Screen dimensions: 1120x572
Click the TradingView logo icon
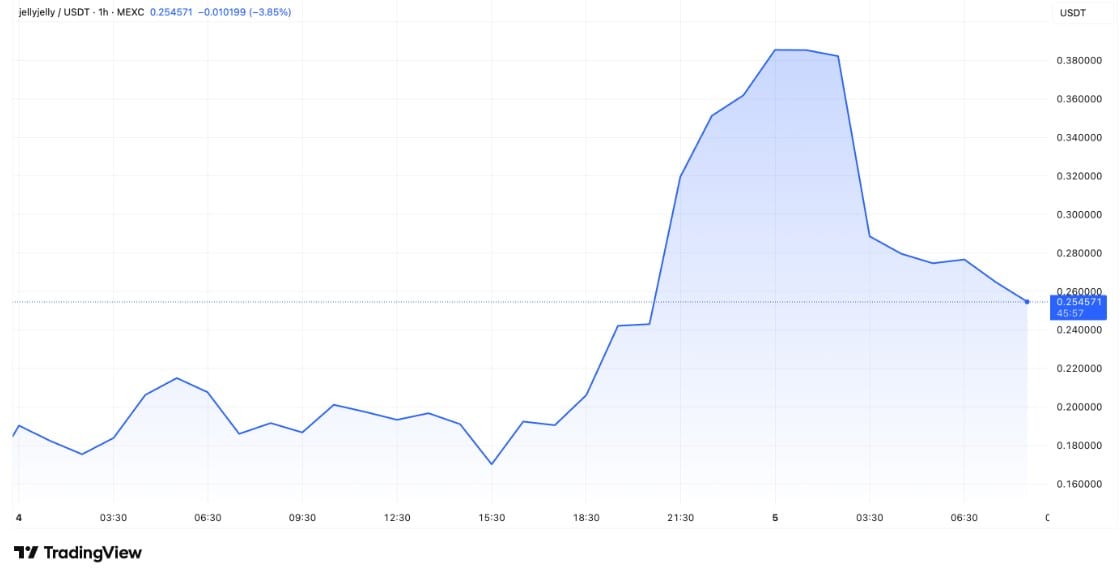[26, 552]
